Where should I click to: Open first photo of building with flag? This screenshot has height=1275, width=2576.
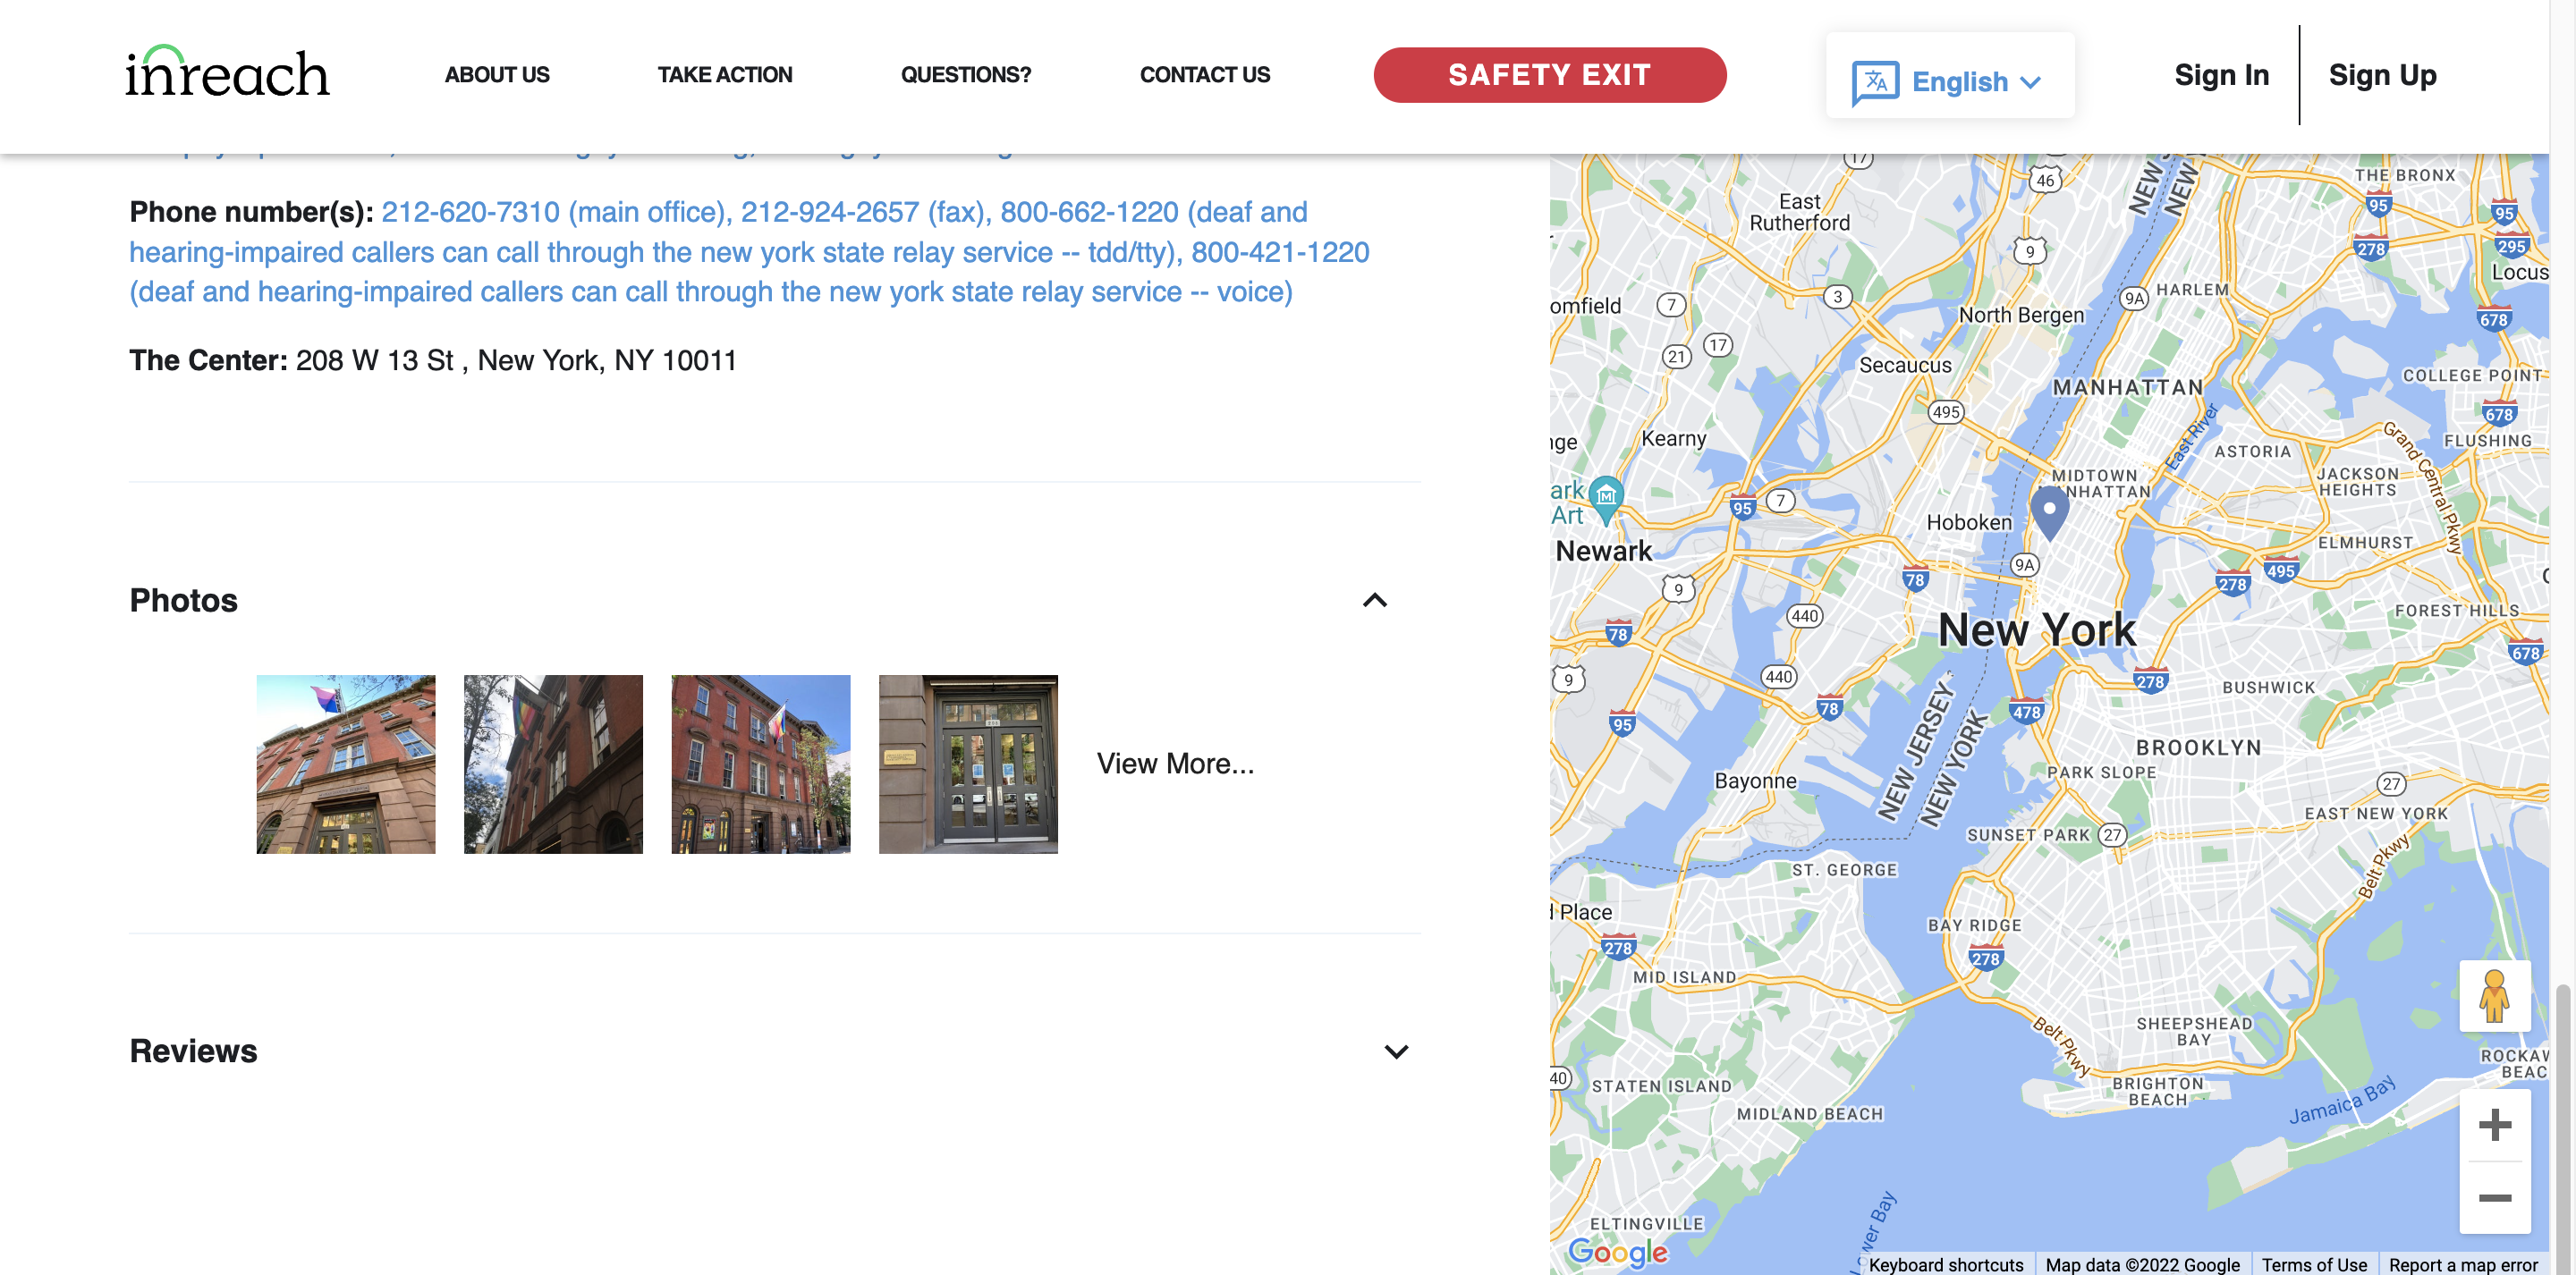(x=346, y=764)
